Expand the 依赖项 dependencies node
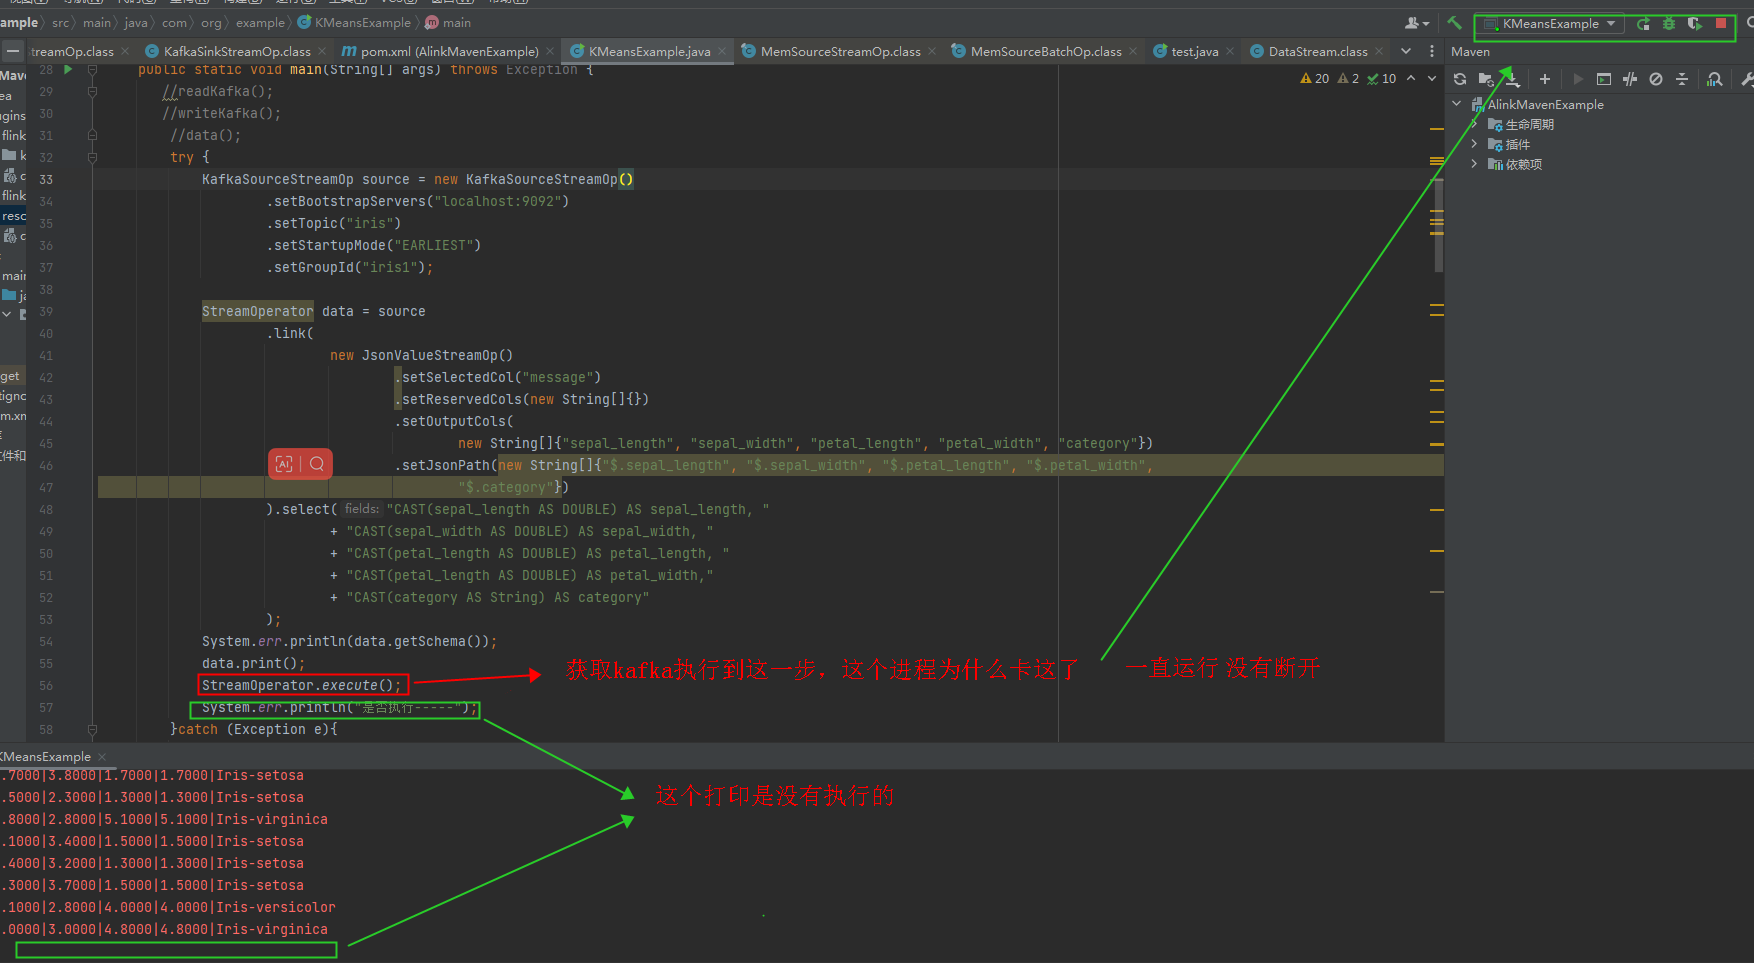The height and width of the screenshot is (963, 1754). (1474, 164)
